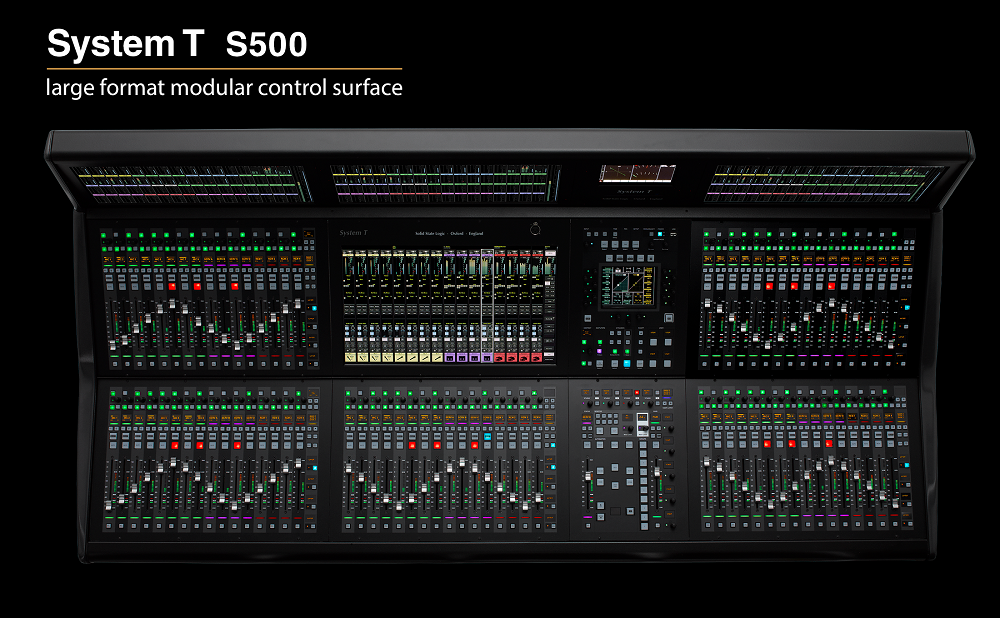Click the "large format modular control surface" subtitle
Image resolution: width=1000 pixels, height=618 pixels.
(x=224, y=88)
